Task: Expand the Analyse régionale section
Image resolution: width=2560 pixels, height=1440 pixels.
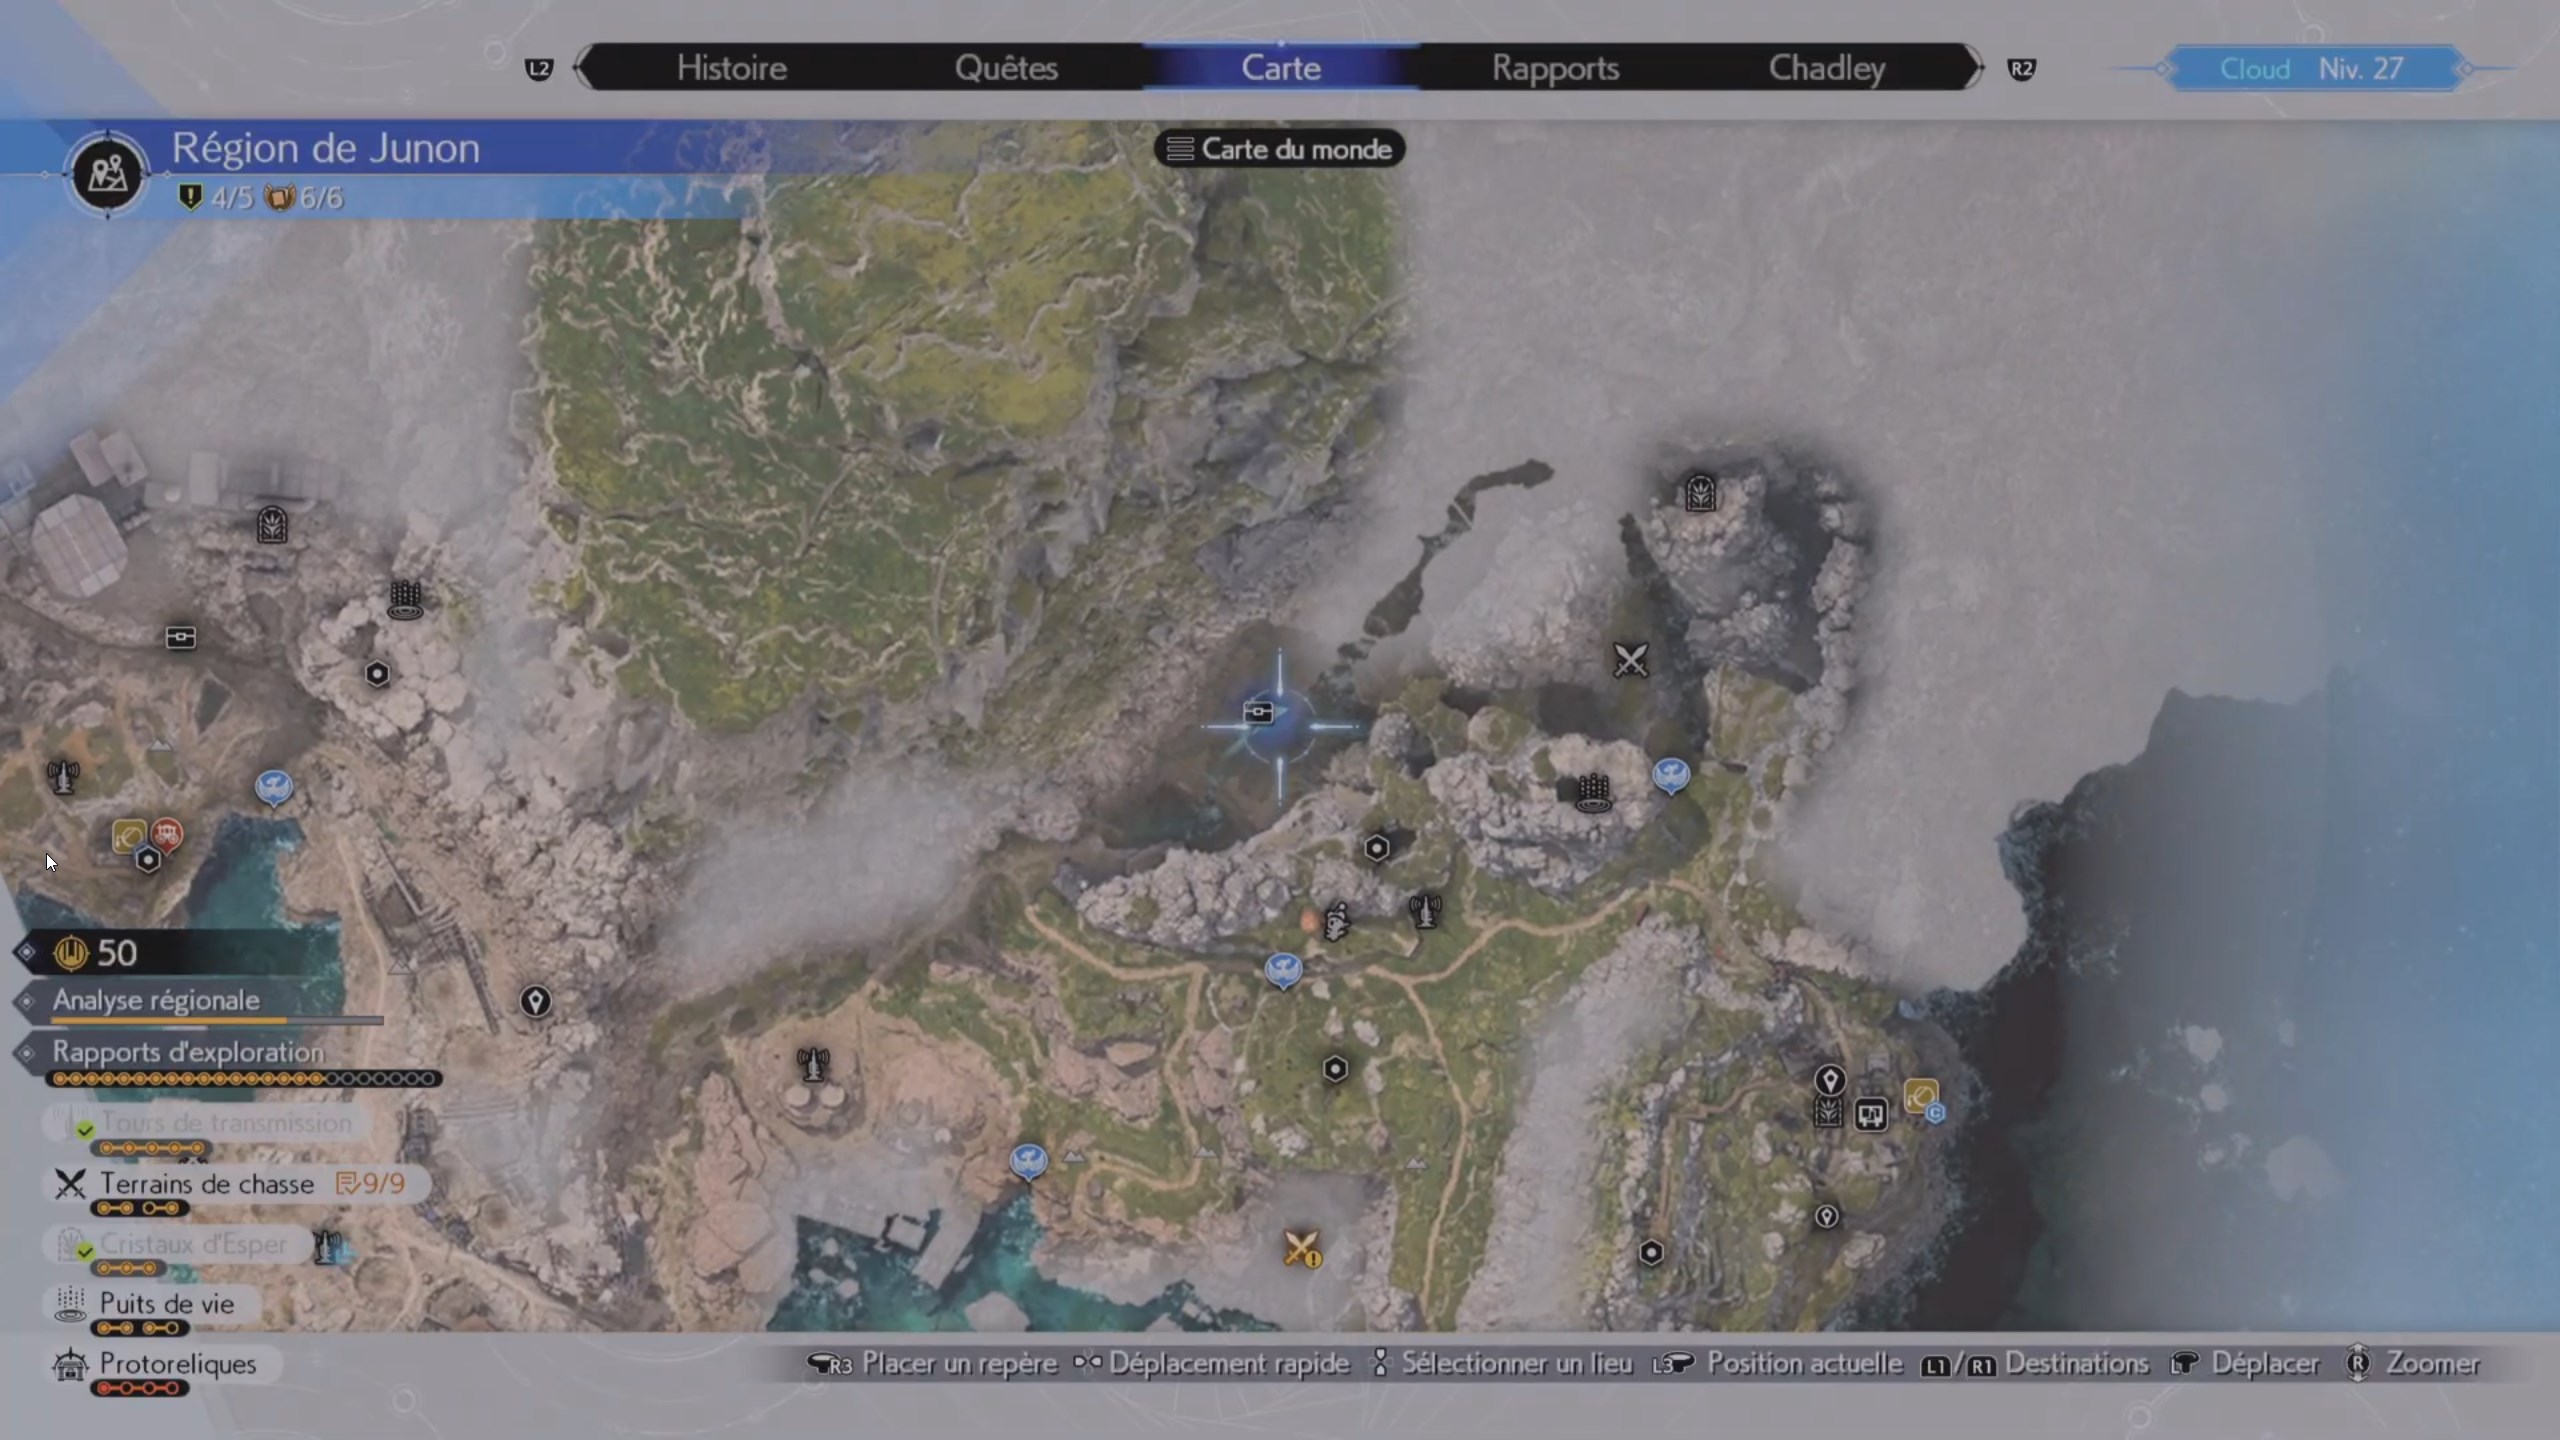Action: 156,1000
